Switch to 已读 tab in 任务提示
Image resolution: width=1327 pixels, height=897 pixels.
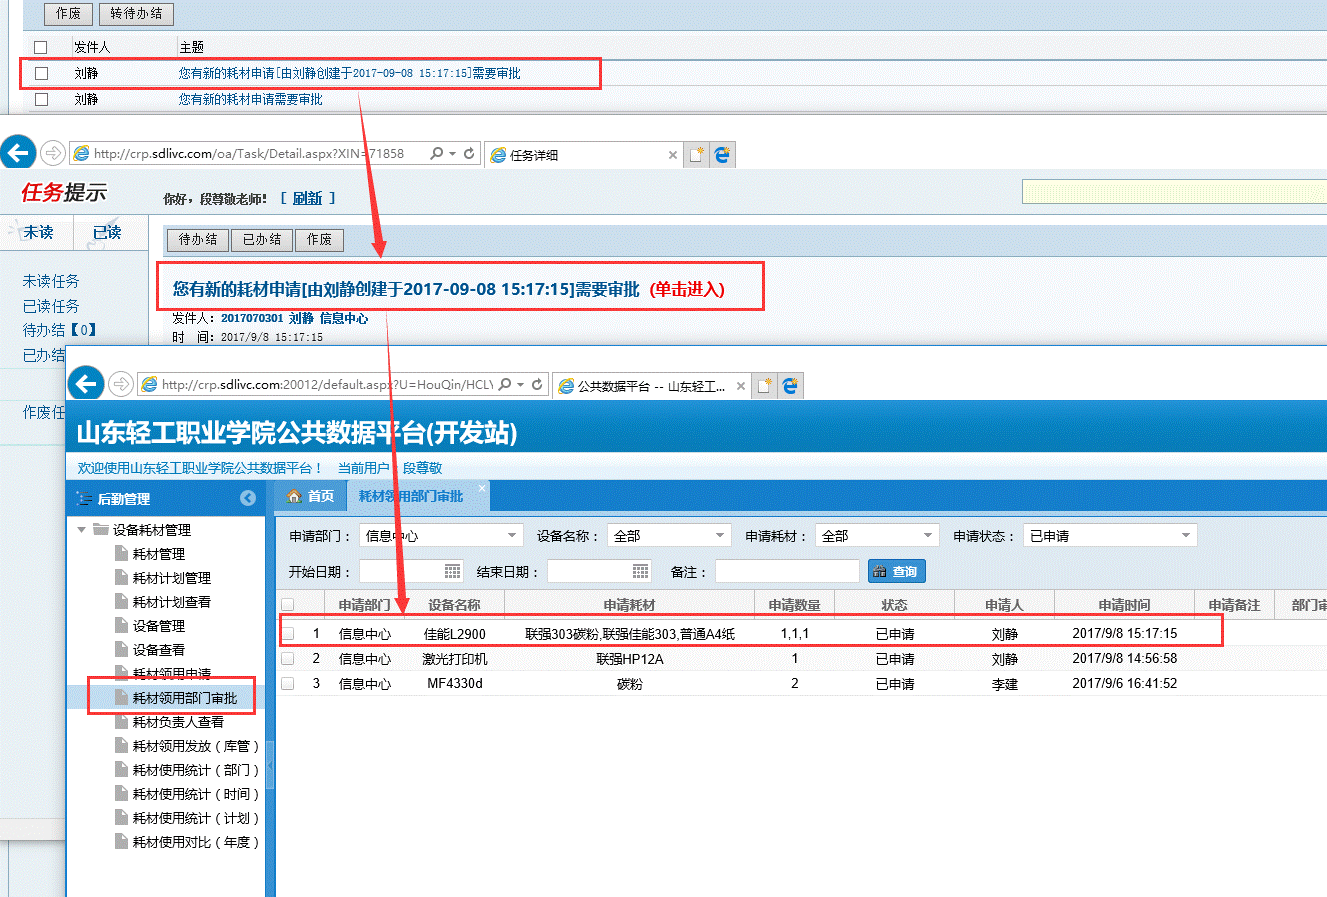pyautogui.click(x=107, y=232)
